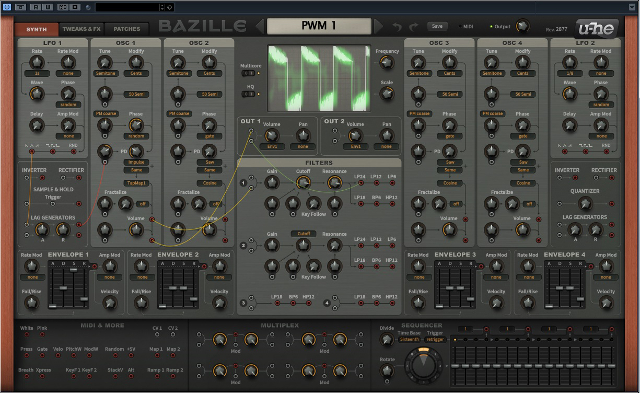640x393 pixels.
Task: Click the OUT 2 Pan knob
Action: tap(386, 135)
